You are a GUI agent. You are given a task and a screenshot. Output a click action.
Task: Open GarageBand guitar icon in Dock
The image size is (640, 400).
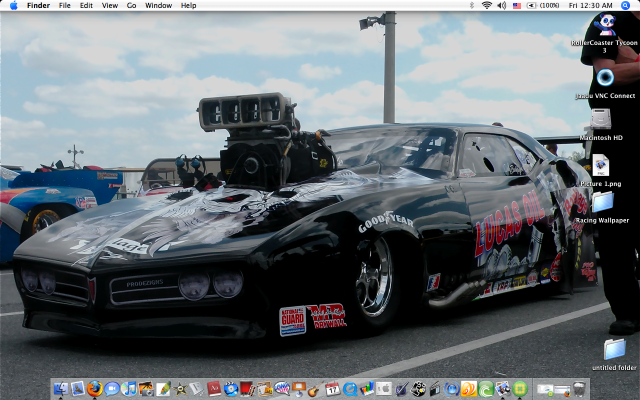tap(316, 389)
